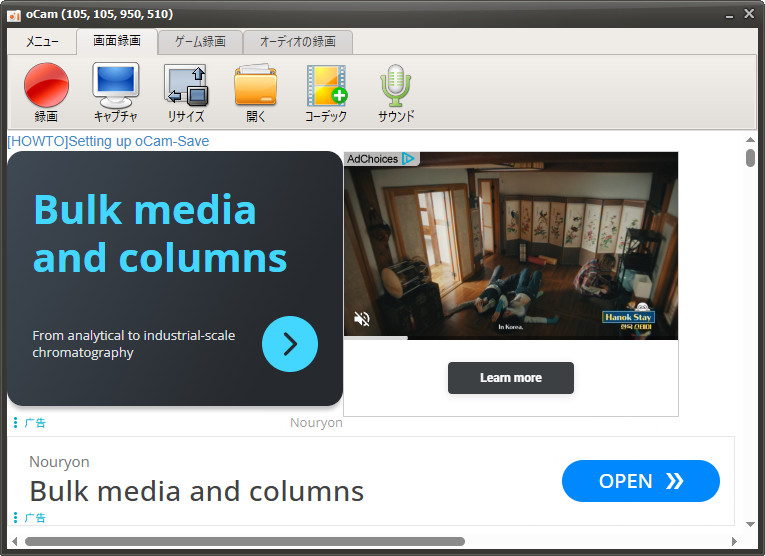The height and width of the screenshot is (556, 765).
Task: Click the scroll right arrow
Action: click(734, 541)
